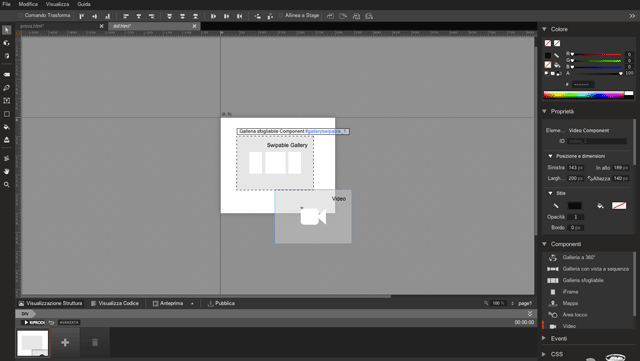Click the align bottom edges icon

(108, 16)
